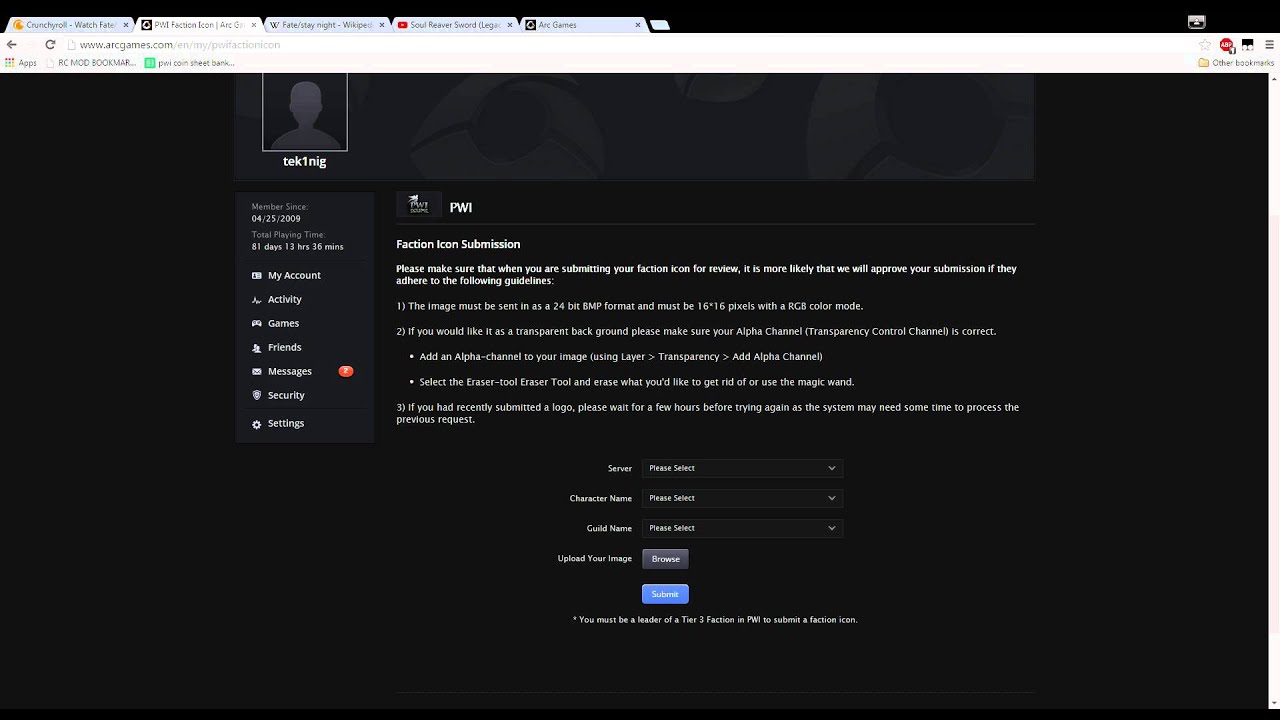Open Games from the sidebar gamepad icon

257,323
